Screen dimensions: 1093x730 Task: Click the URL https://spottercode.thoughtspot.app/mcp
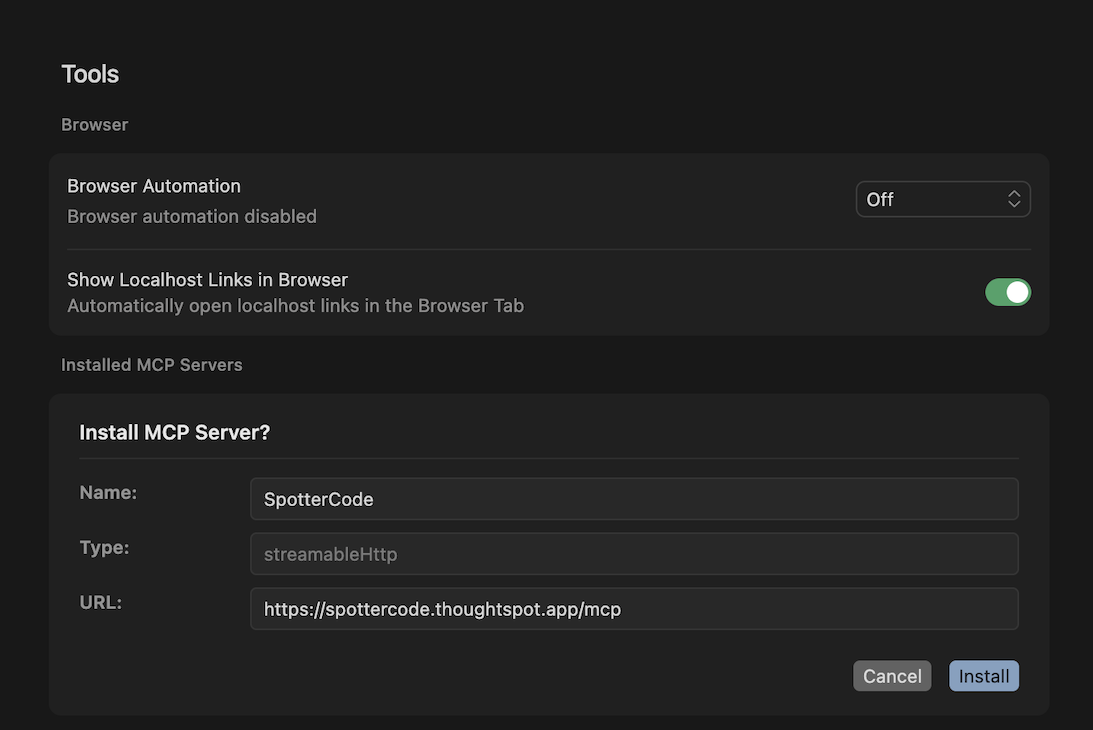442,608
